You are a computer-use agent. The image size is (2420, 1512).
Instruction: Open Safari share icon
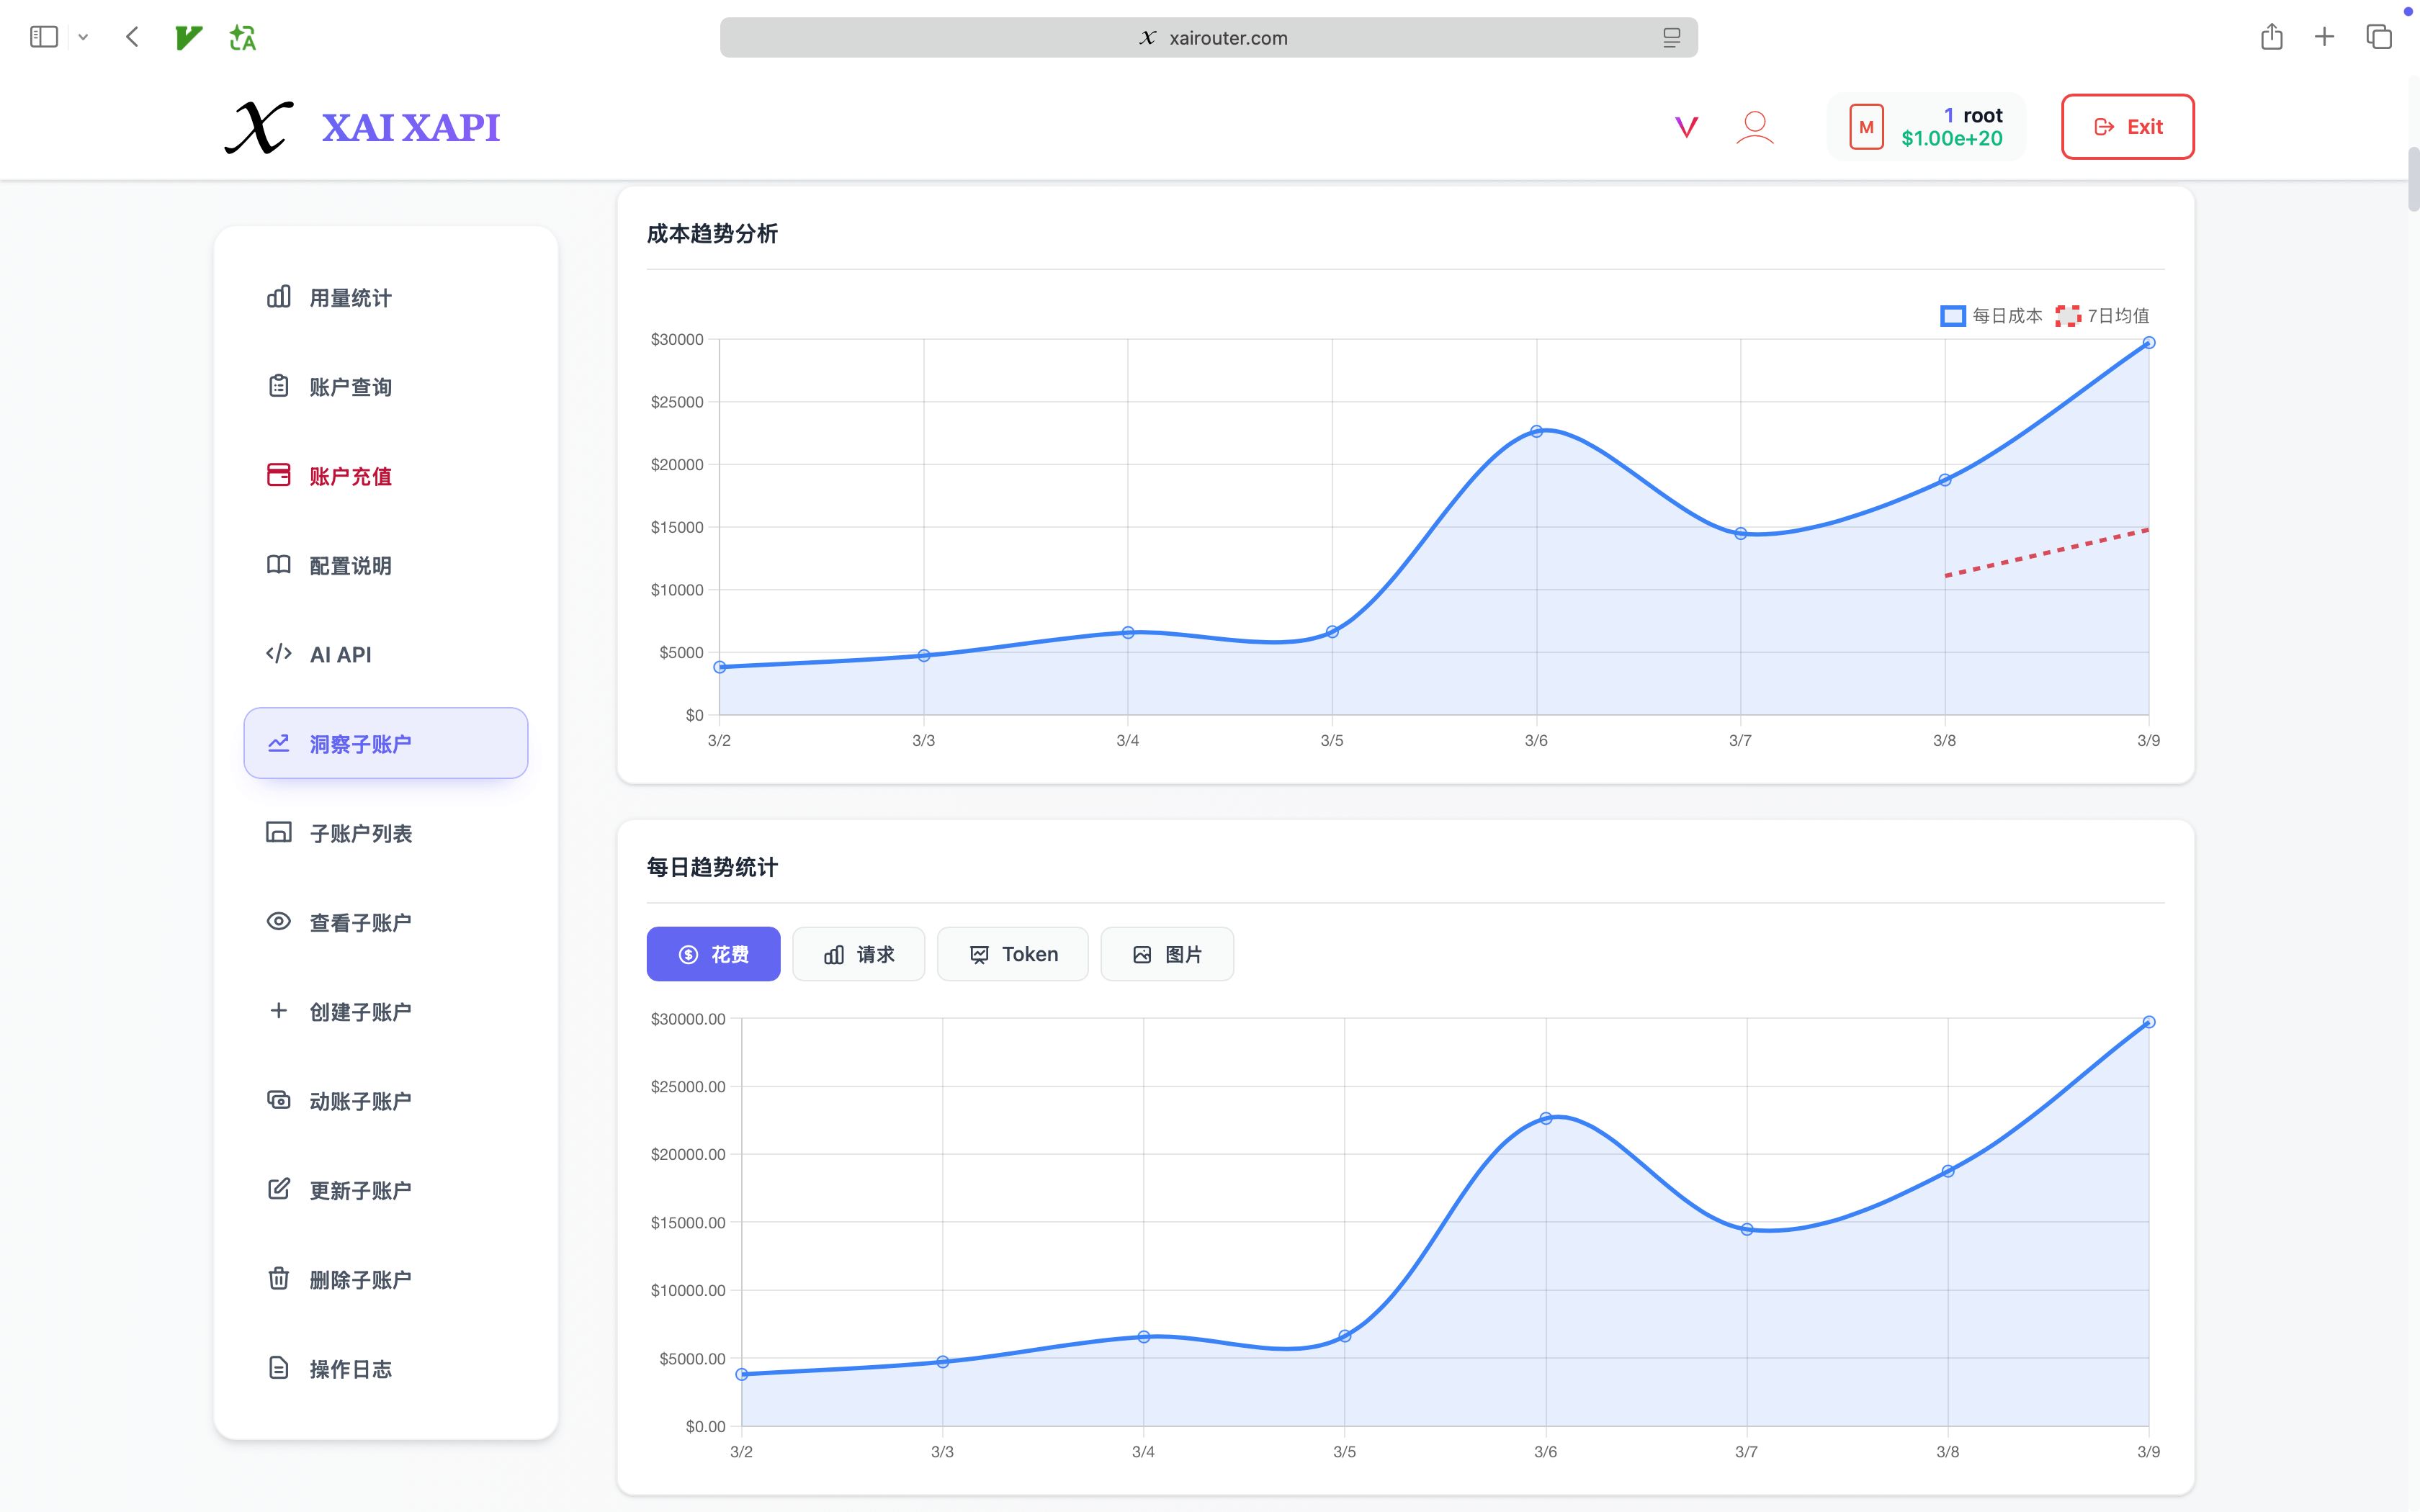tap(2271, 38)
